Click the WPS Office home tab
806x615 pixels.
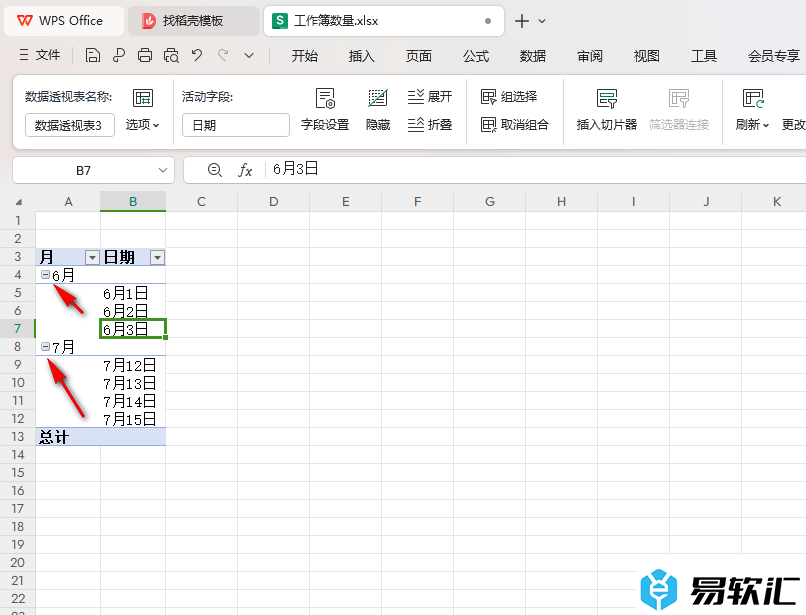(x=64, y=21)
